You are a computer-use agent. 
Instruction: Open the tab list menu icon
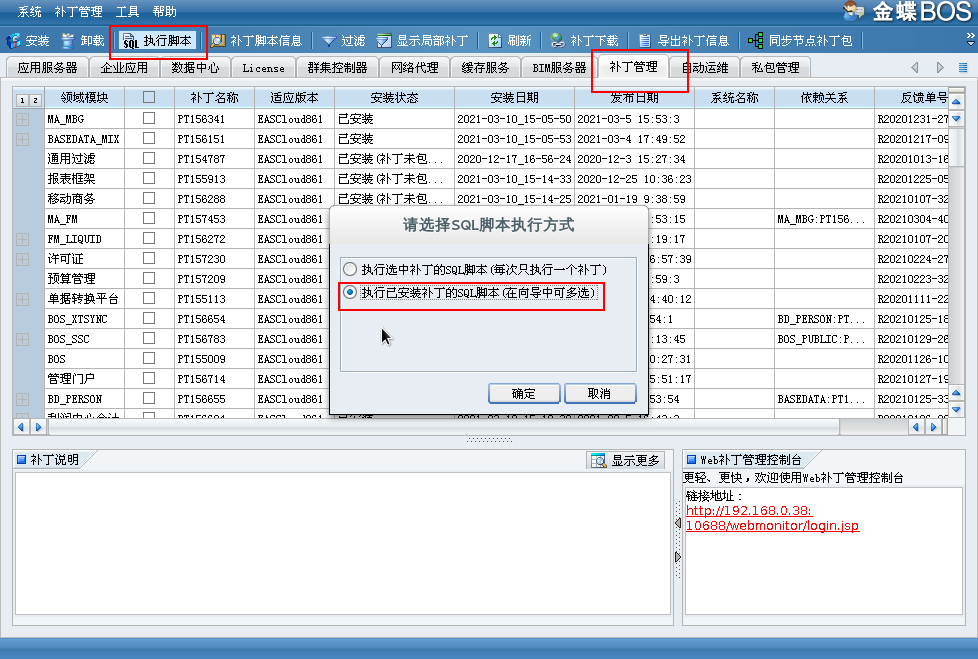tap(963, 67)
